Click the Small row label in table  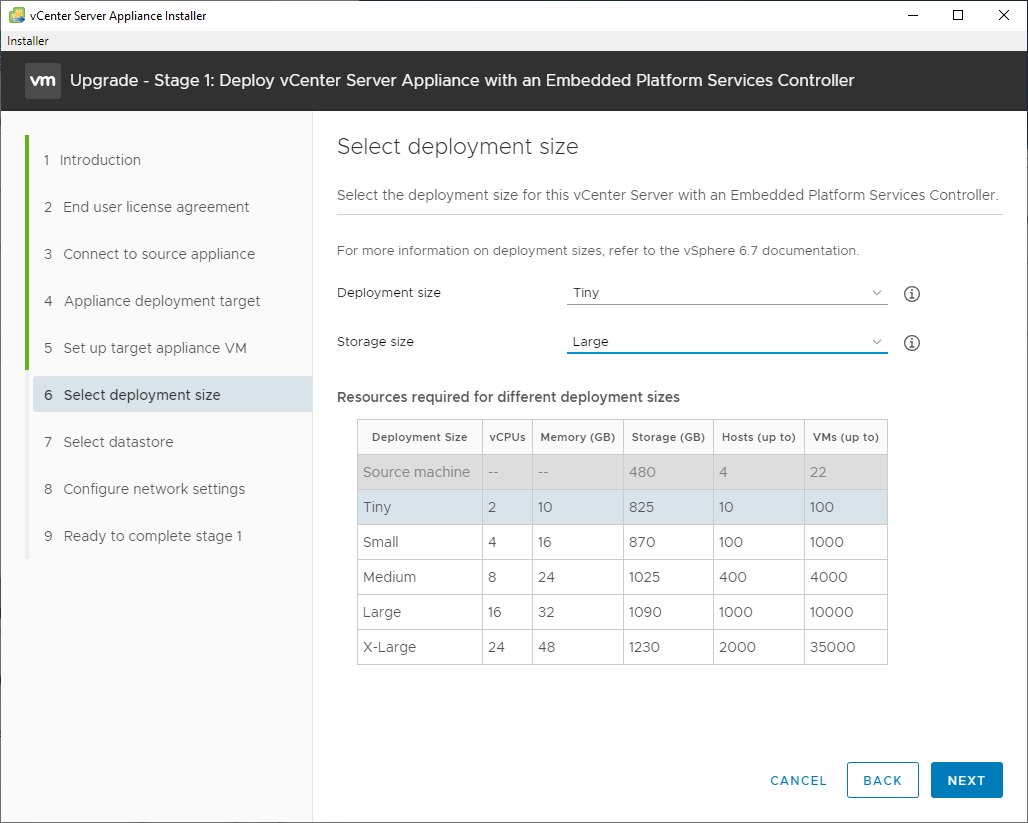click(x=380, y=542)
